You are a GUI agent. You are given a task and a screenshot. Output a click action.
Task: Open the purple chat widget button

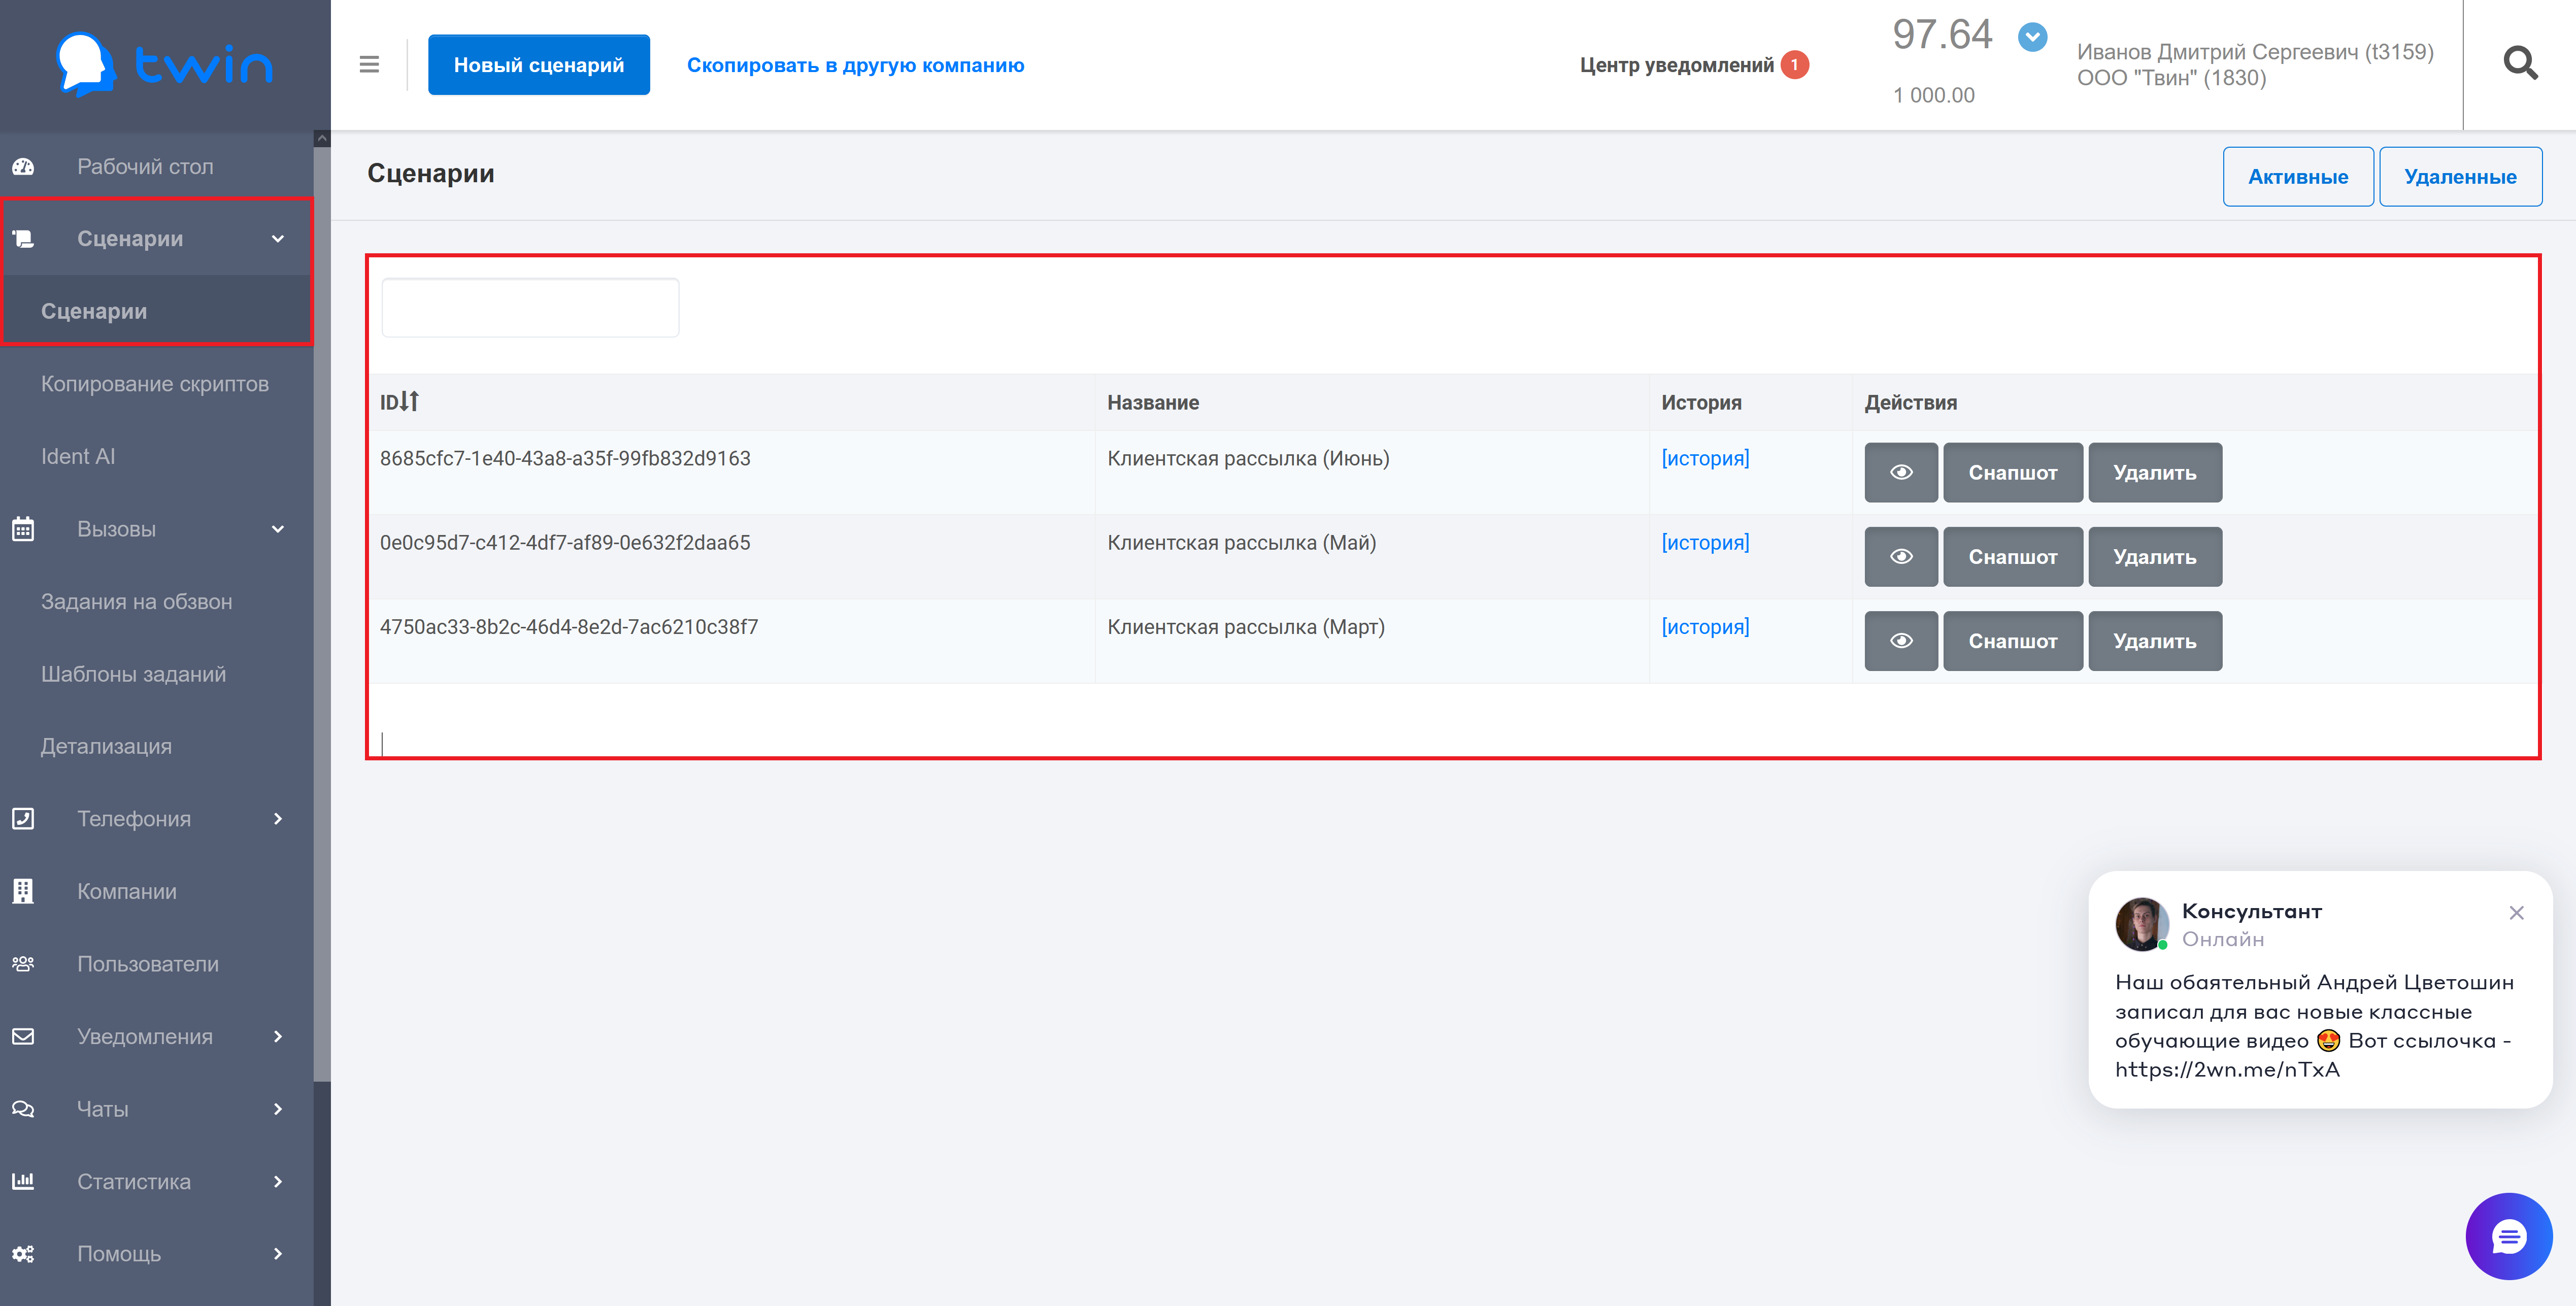(2508, 1237)
